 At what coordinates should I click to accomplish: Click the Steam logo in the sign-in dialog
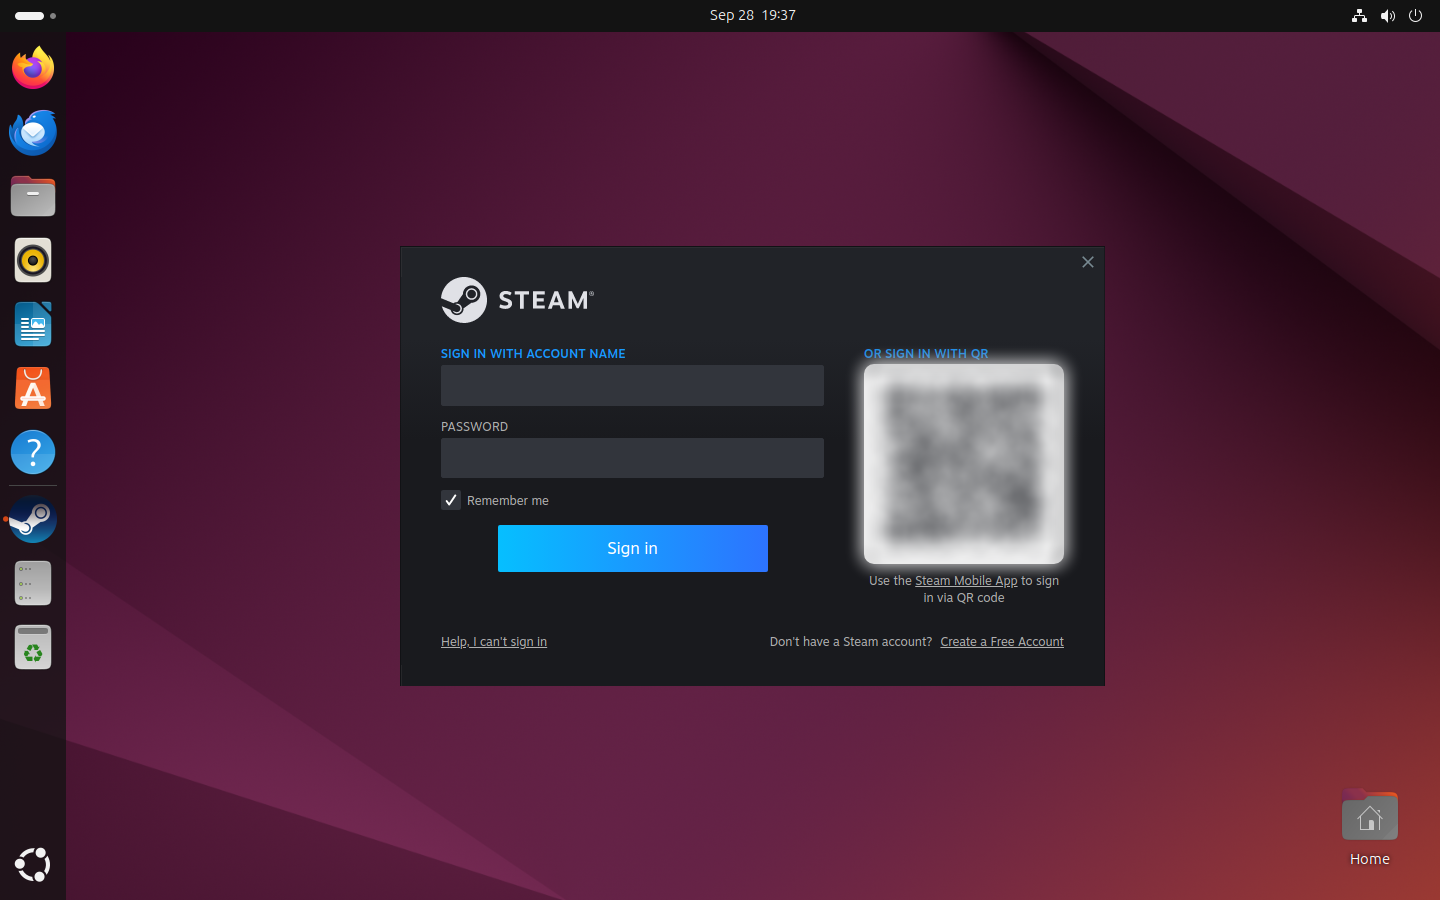tap(517, 300)
